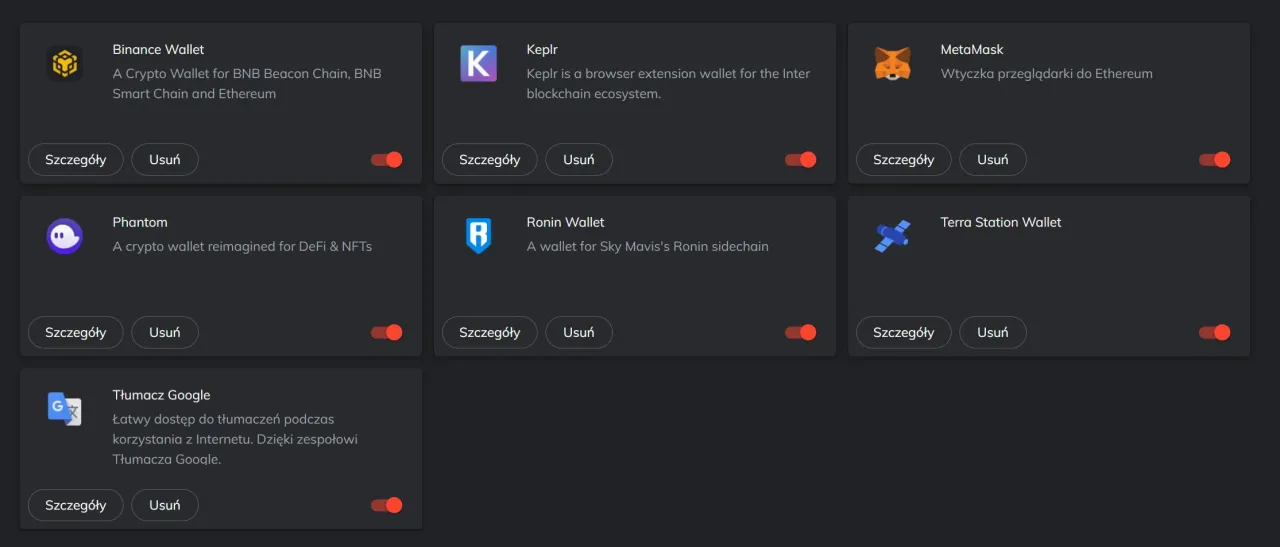Image resolution: width=1280 pixels, height=547 pixels.
Task: Click the Ronin Wallet title text
Action: pyautogui.click(x=566, y=222)
